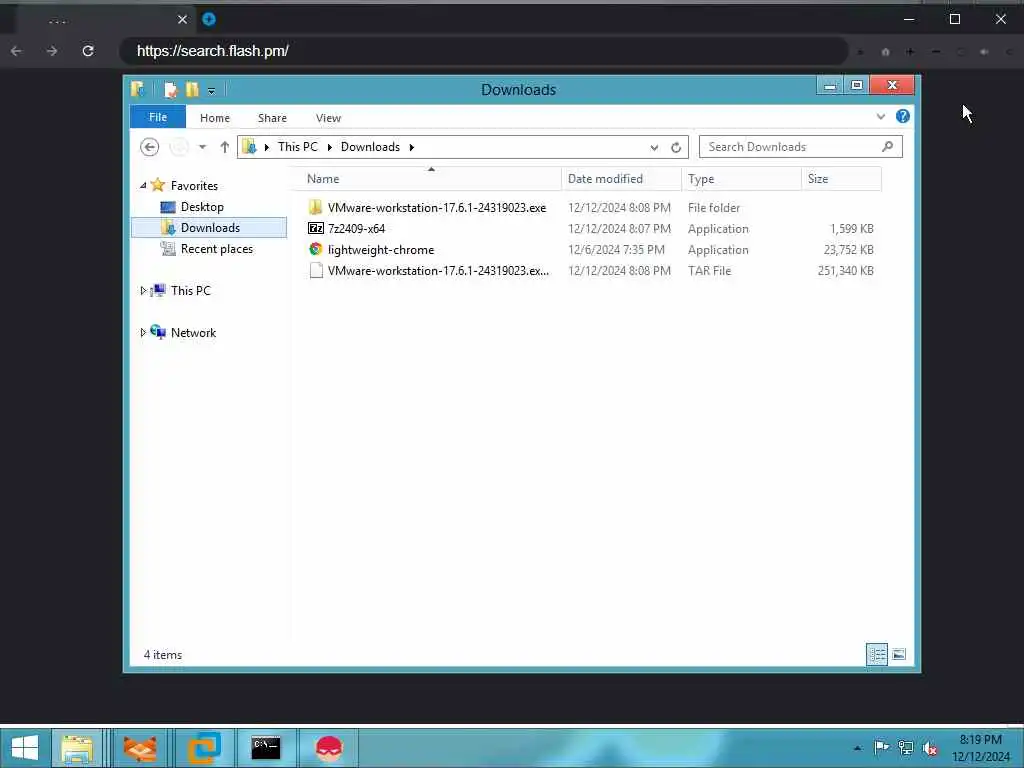Click the browser back arrow

(x=16, y=51)
